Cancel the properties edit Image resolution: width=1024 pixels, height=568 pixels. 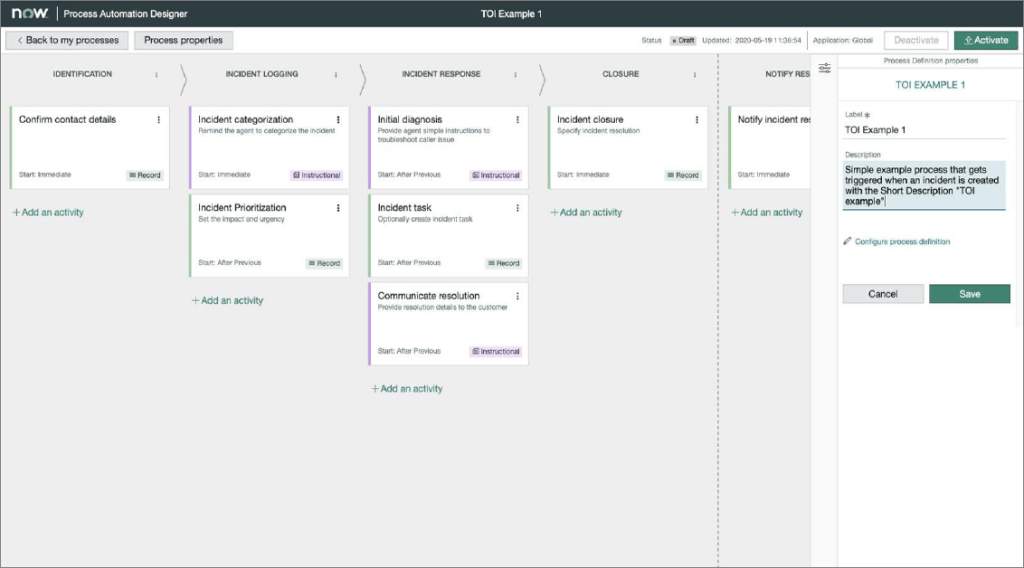point(883,294)
